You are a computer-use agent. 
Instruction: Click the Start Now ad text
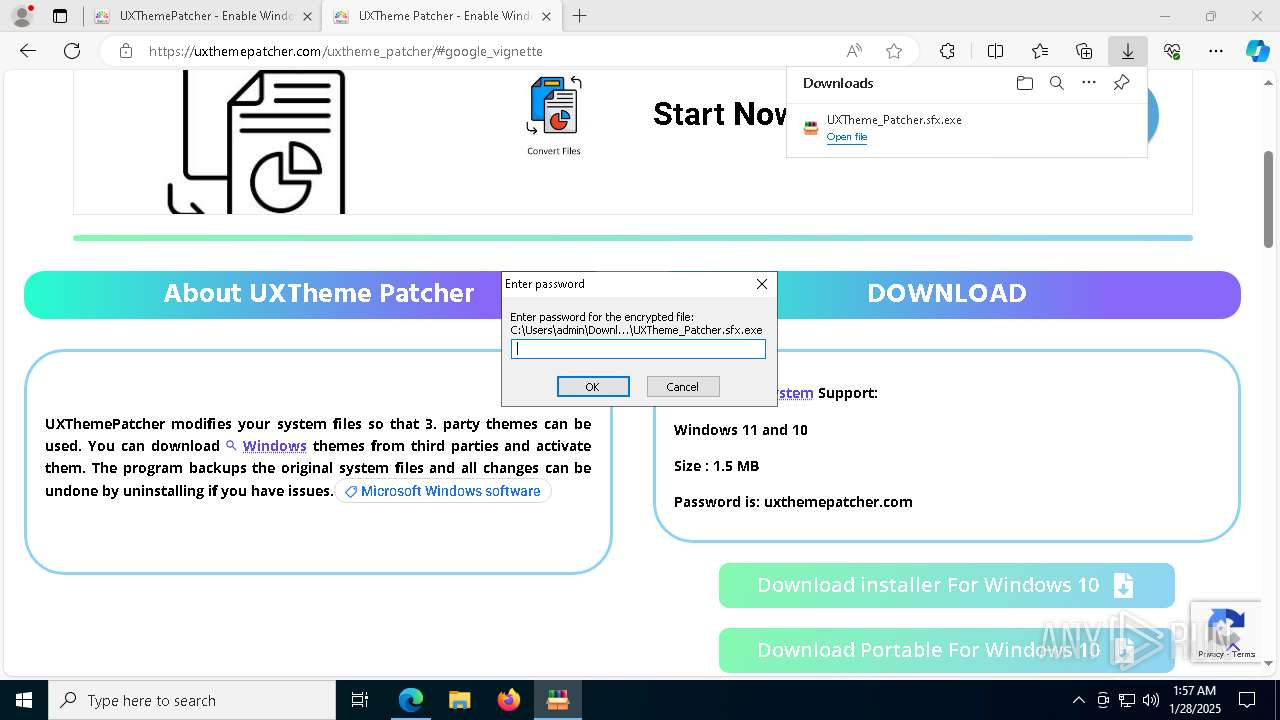point(720,114)
